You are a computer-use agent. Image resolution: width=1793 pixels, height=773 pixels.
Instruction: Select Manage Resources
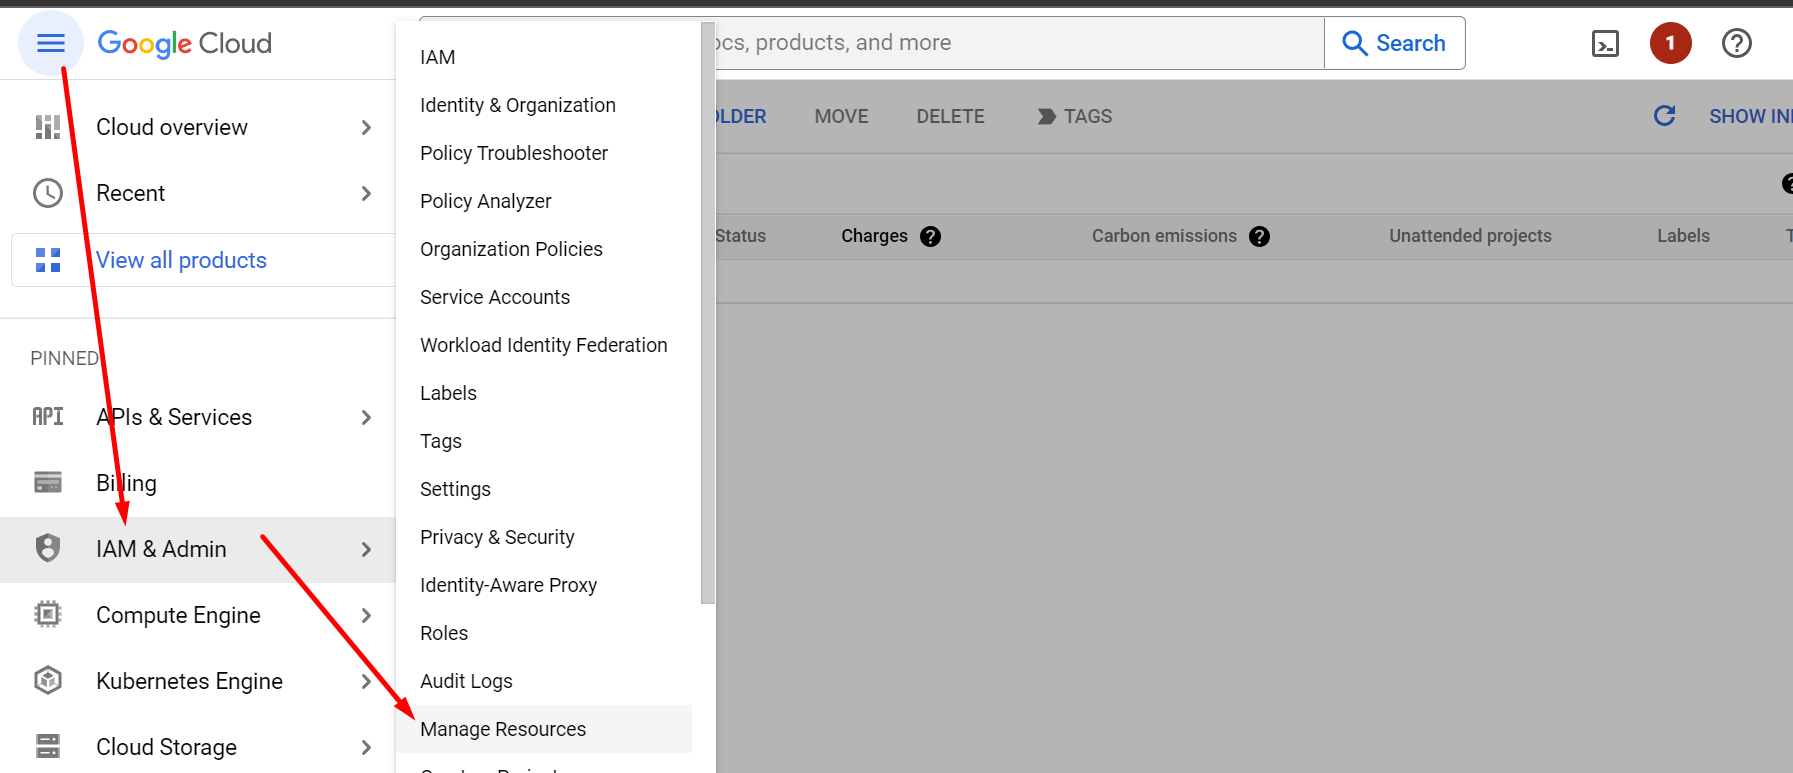[x=544, y=729]
